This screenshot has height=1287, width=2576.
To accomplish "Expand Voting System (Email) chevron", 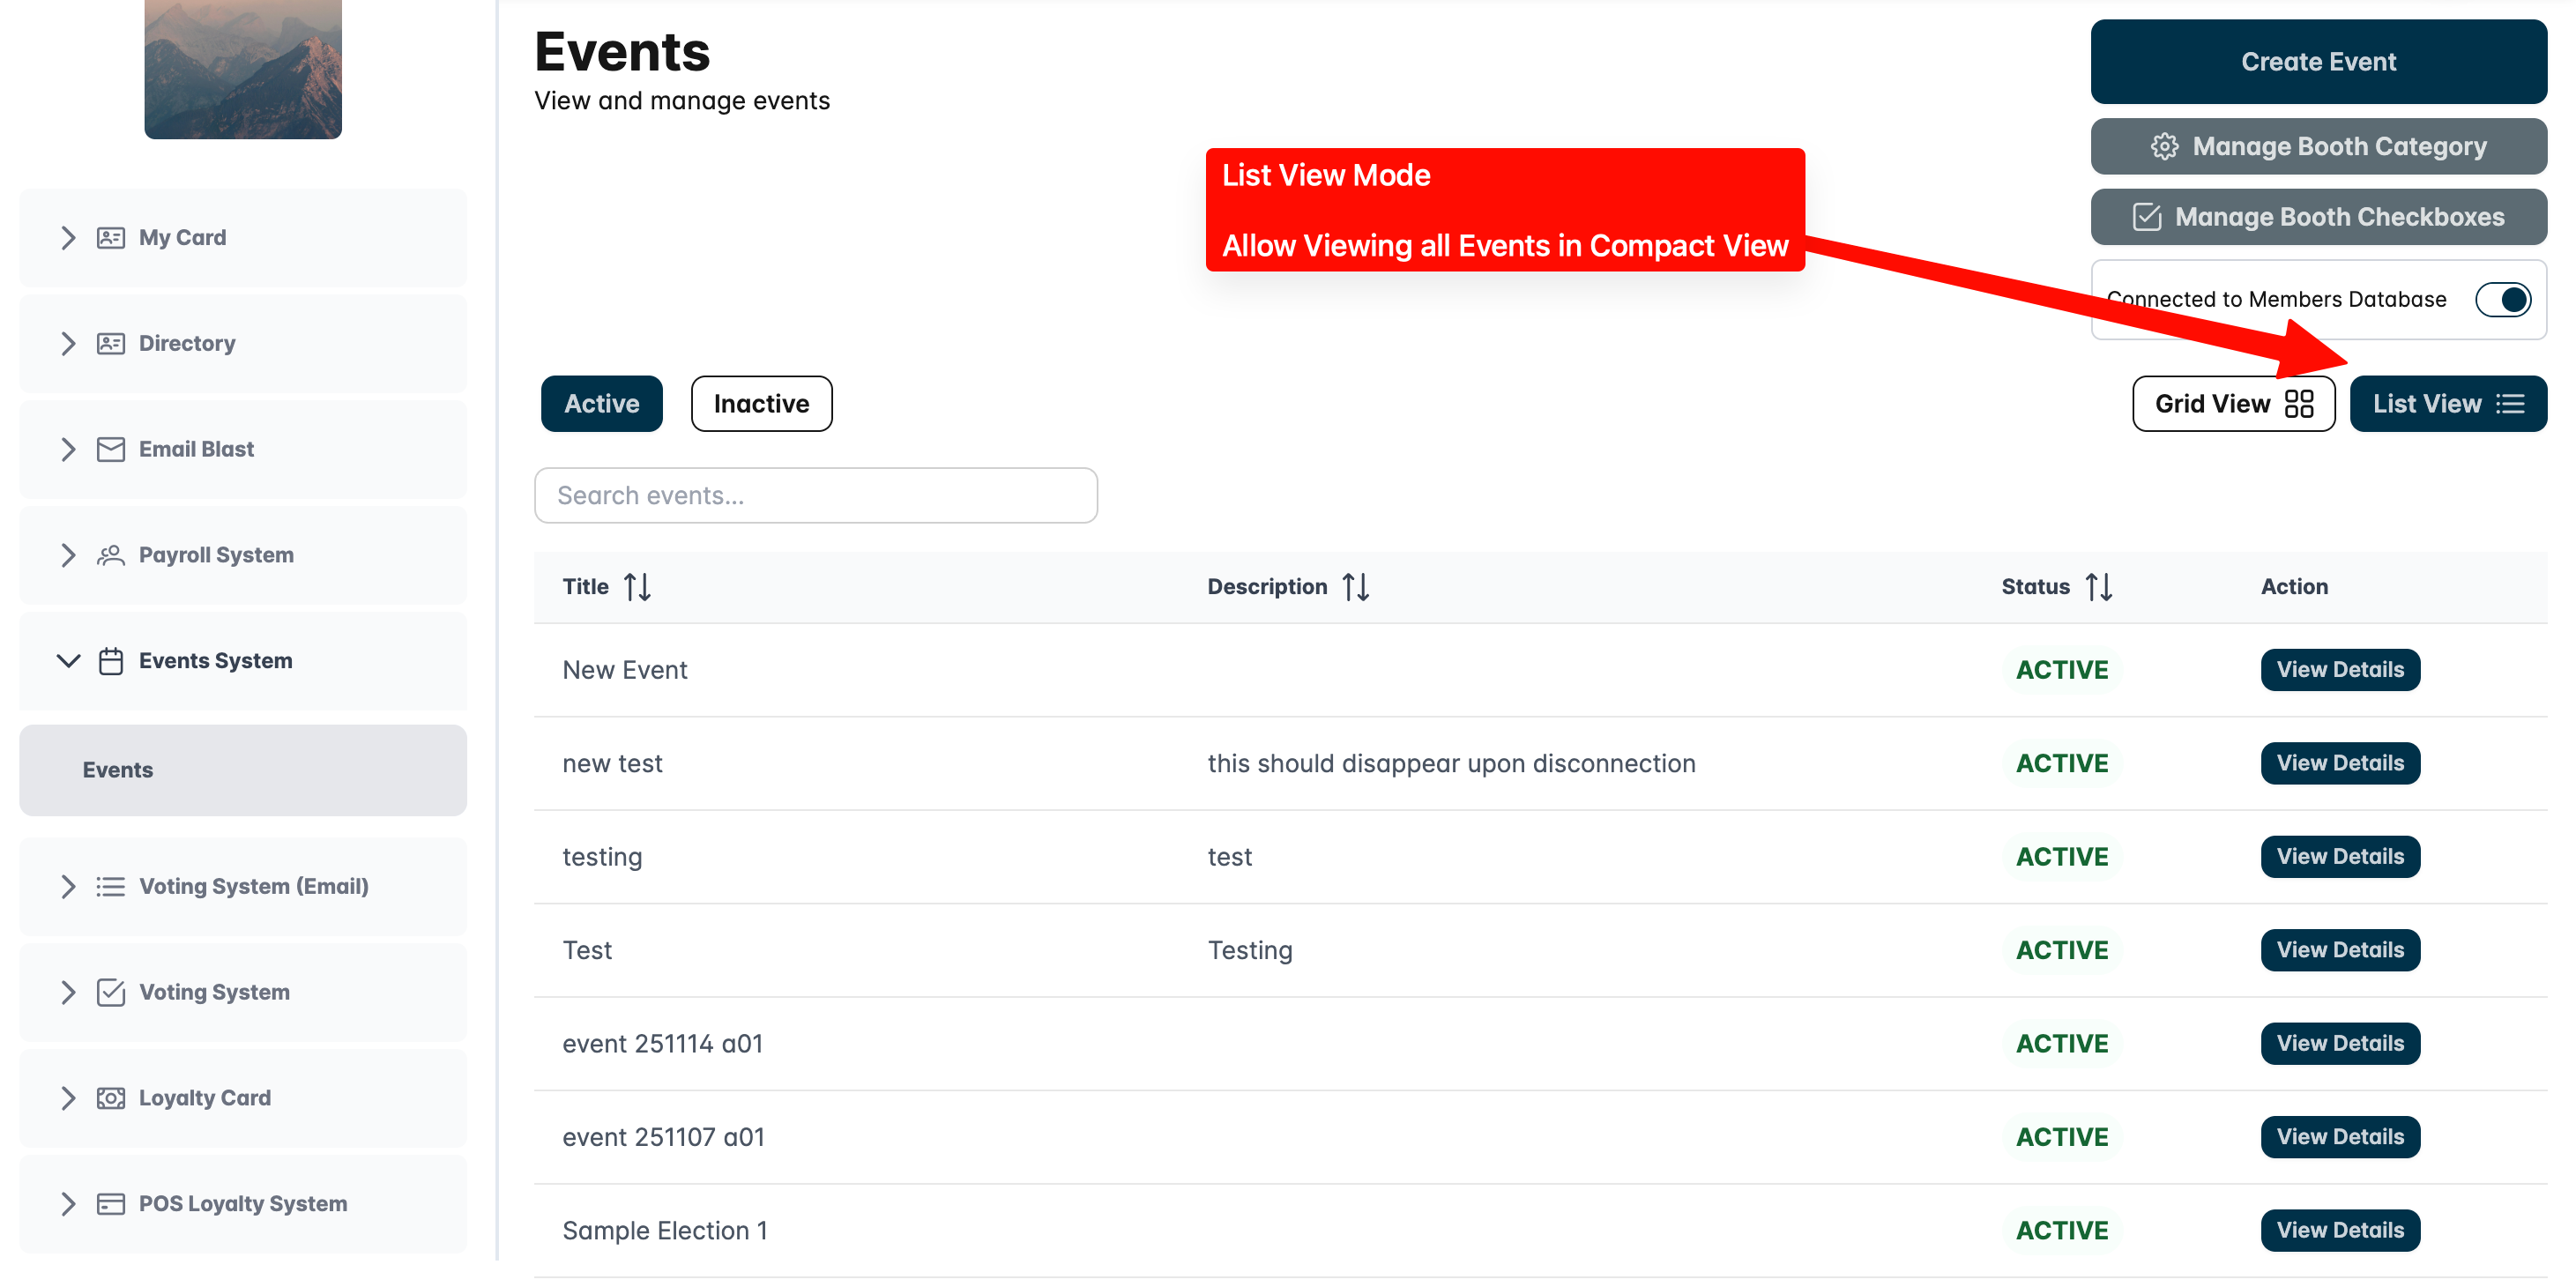I will 68,887.
